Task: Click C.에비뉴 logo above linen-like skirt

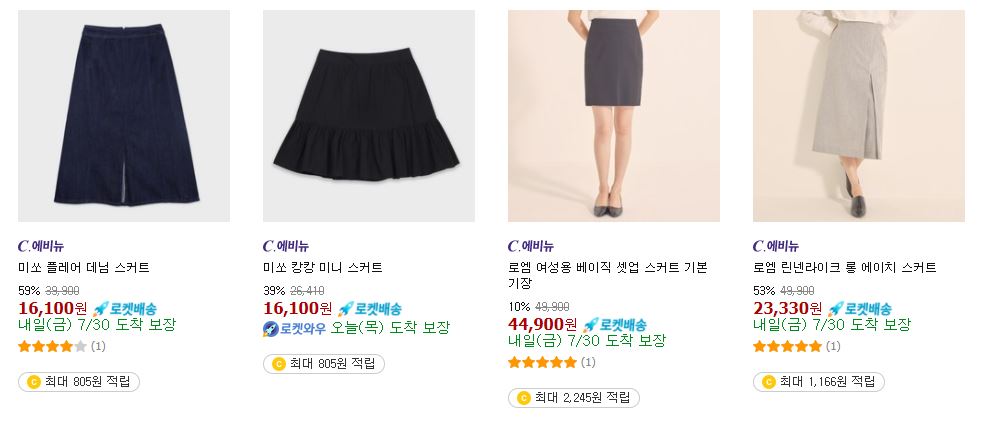Action: click(x=776, y=246)
